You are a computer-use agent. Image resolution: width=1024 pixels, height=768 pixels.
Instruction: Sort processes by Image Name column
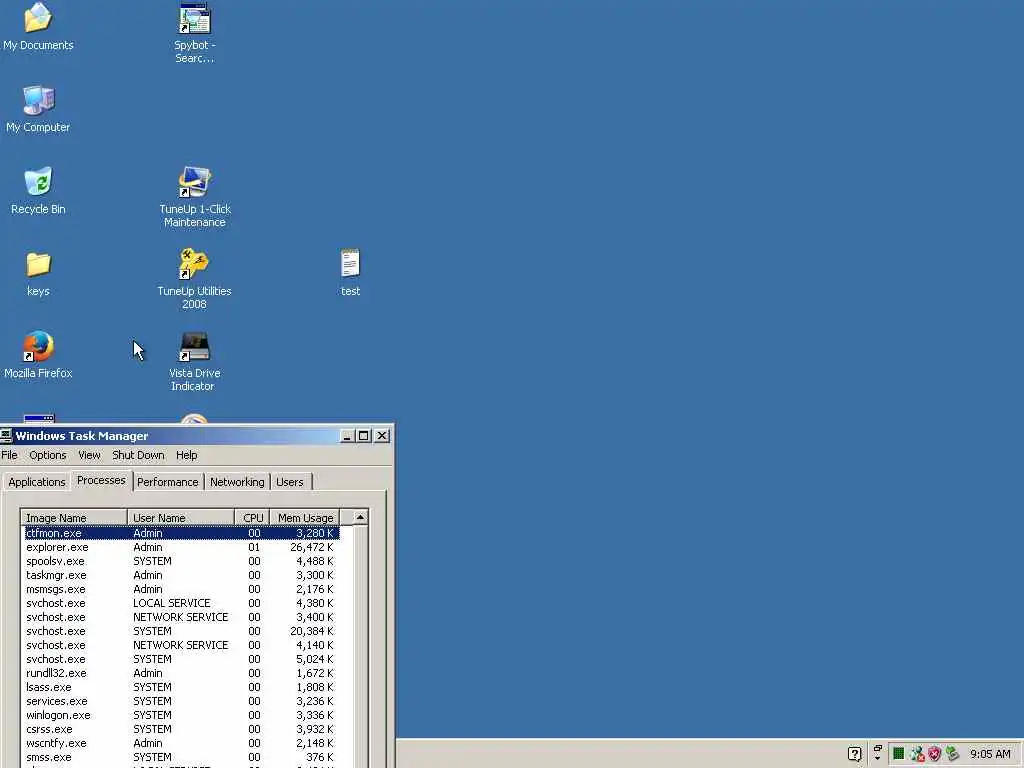[74, 517]
